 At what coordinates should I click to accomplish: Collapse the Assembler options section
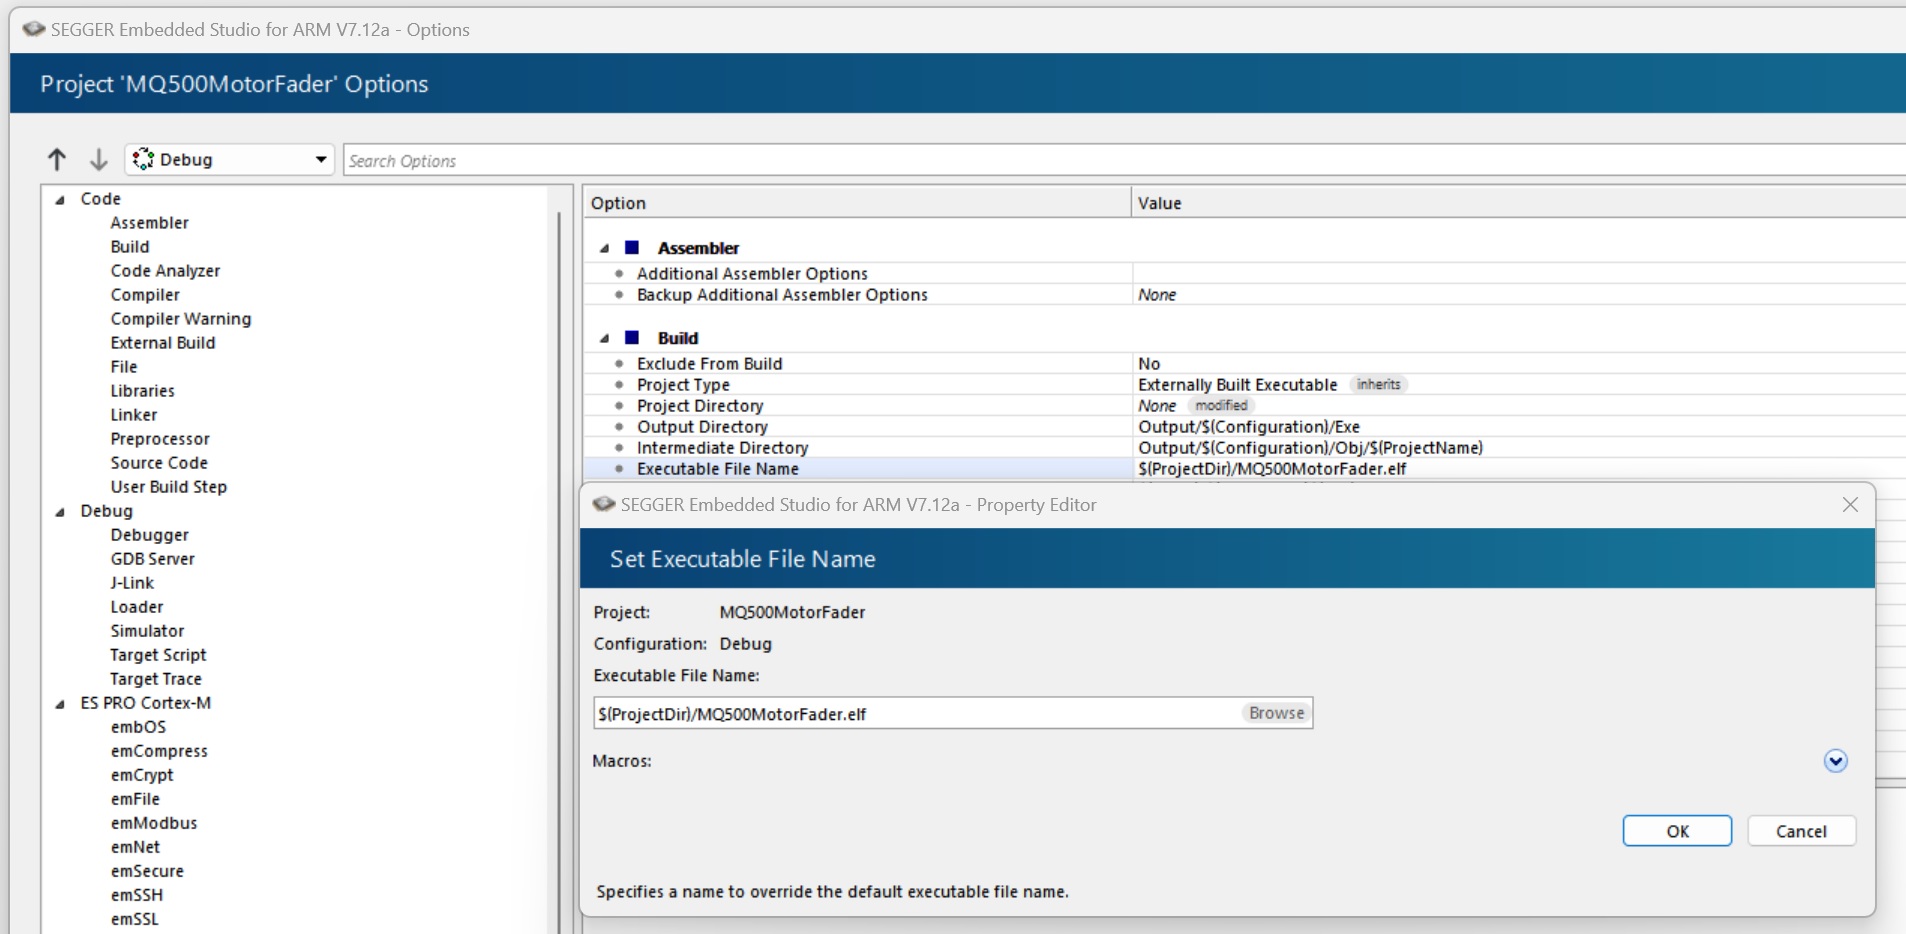click(604, 248)
